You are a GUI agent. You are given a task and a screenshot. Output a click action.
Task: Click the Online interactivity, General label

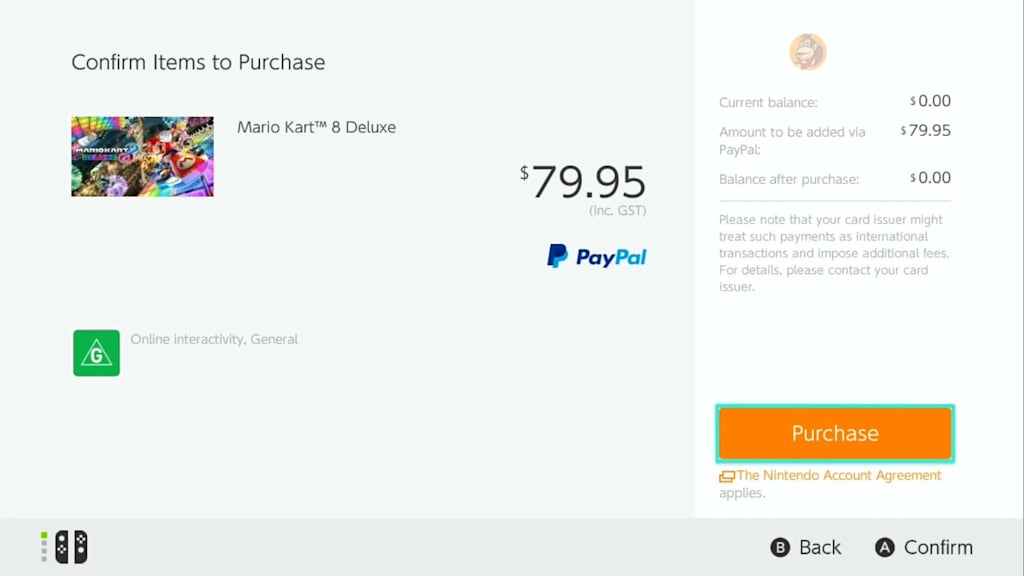214,339
